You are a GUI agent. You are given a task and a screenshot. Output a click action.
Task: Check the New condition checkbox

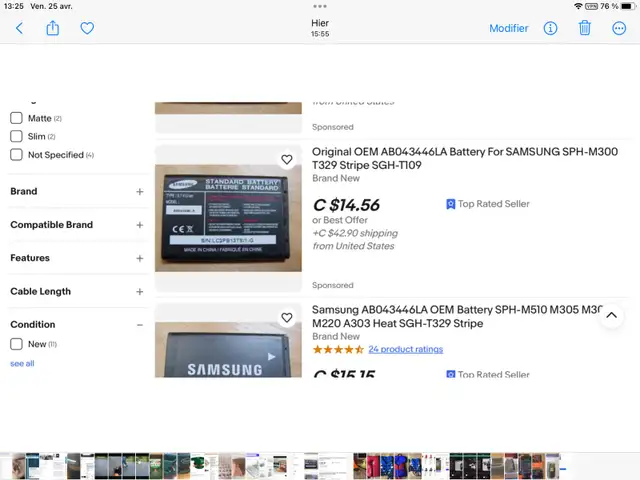(x=16, y=344)
